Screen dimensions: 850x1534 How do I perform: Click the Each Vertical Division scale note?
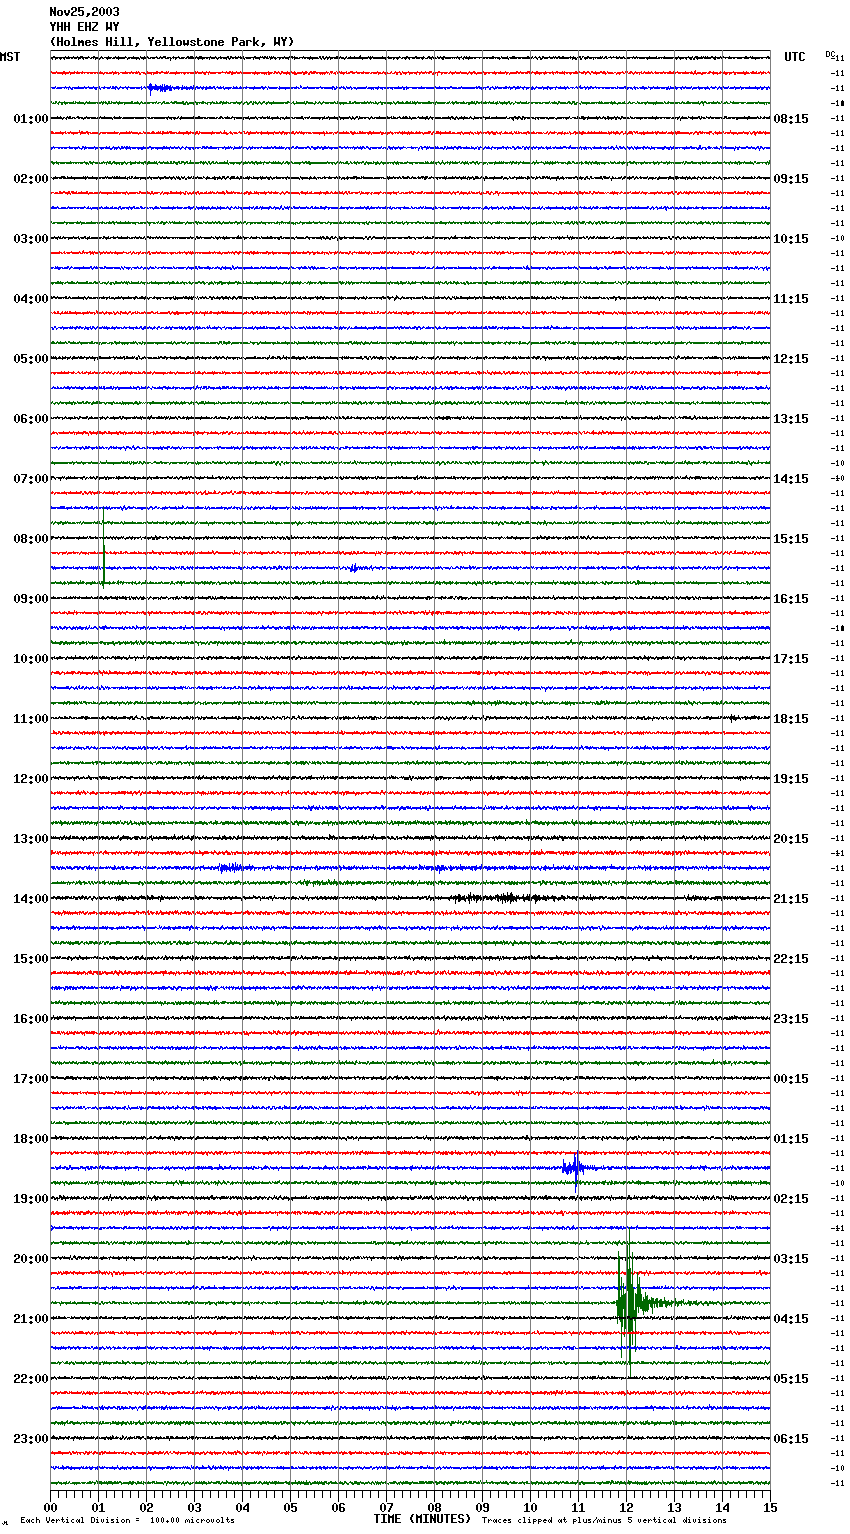[127, 1520]
